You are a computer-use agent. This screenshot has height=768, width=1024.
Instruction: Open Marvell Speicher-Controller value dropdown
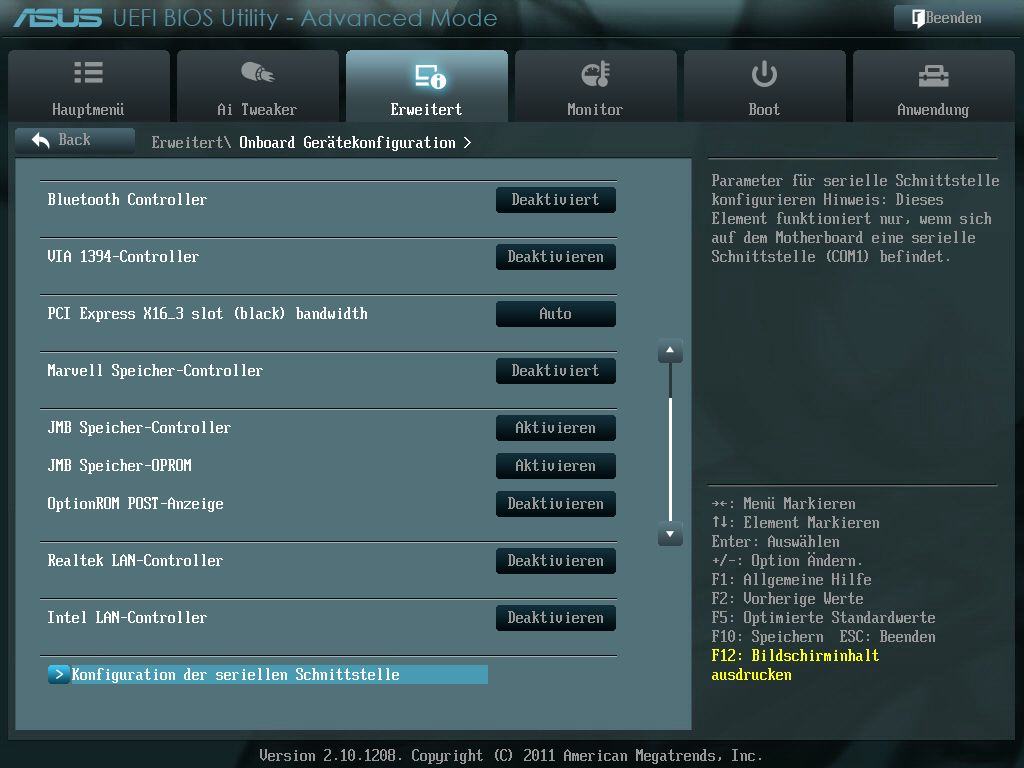click(x=555, y=371)
